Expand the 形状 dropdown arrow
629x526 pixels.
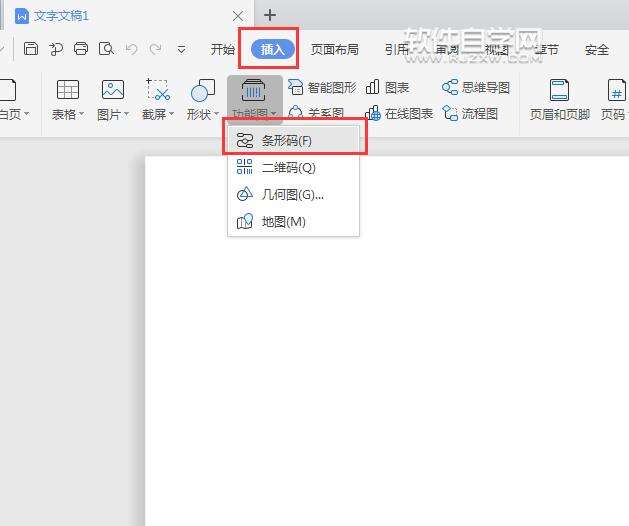tap(216, 114)
